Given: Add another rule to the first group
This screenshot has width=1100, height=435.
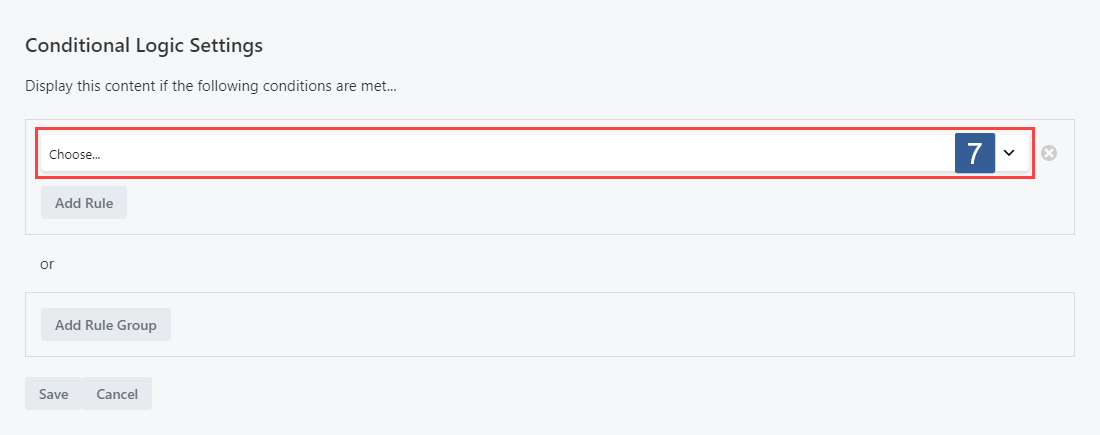Looking at the screenshot, I should 83,203.
